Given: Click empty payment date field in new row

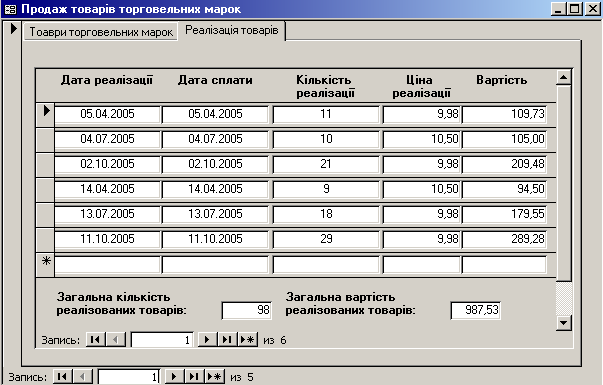Looking at the screenshot, I should [x=215, y=265].
